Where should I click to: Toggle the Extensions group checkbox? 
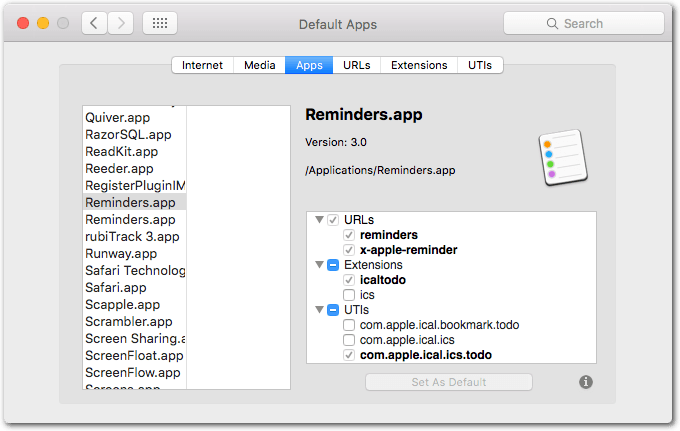(333, 265)
